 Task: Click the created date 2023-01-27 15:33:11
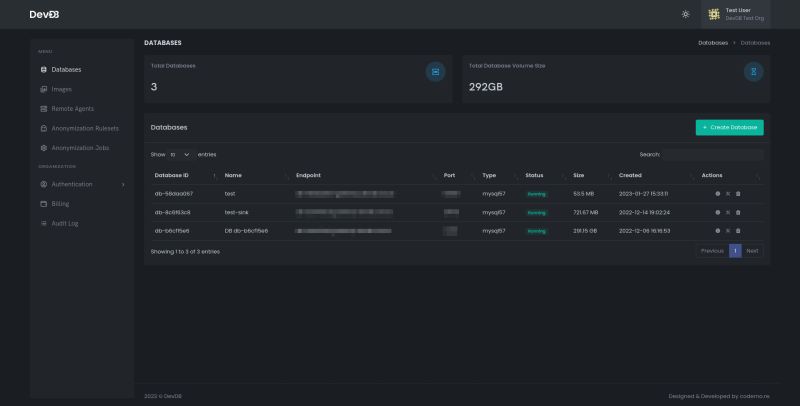click(643, 194)
